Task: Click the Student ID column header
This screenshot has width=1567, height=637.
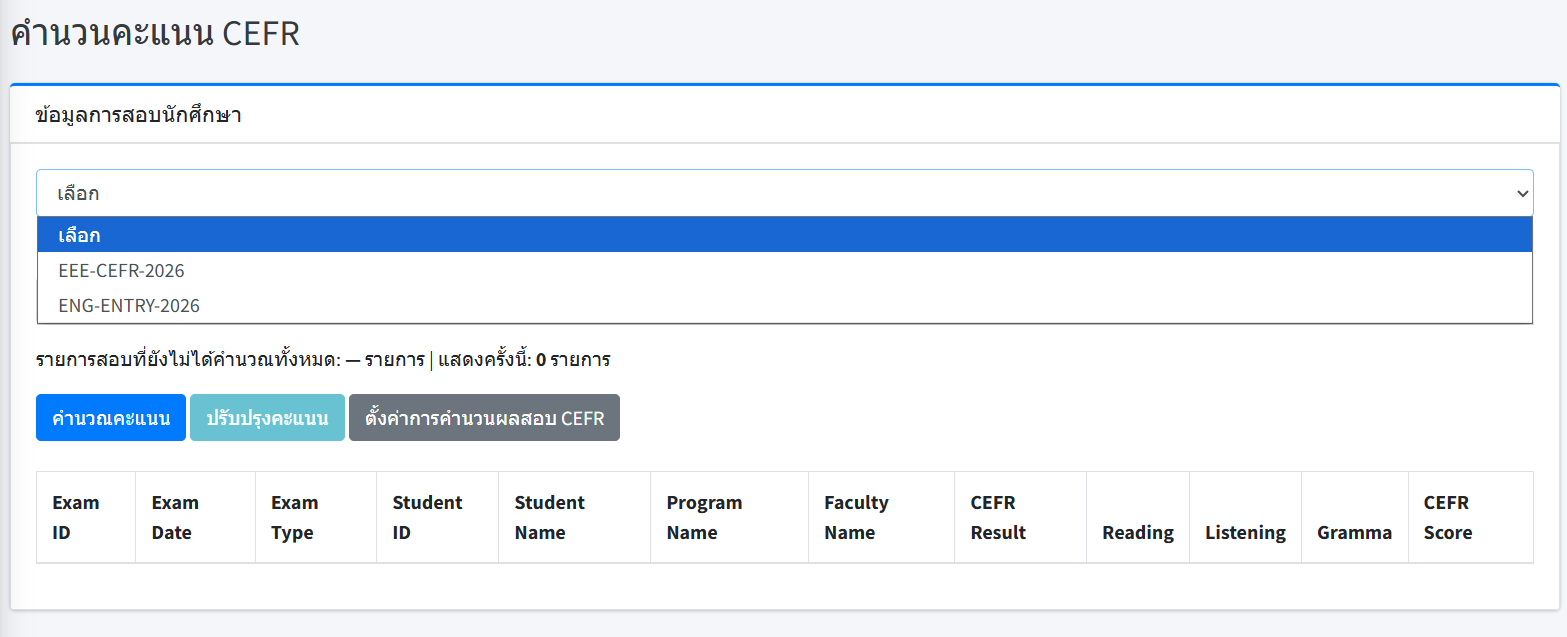Action: tap(437, 517)
